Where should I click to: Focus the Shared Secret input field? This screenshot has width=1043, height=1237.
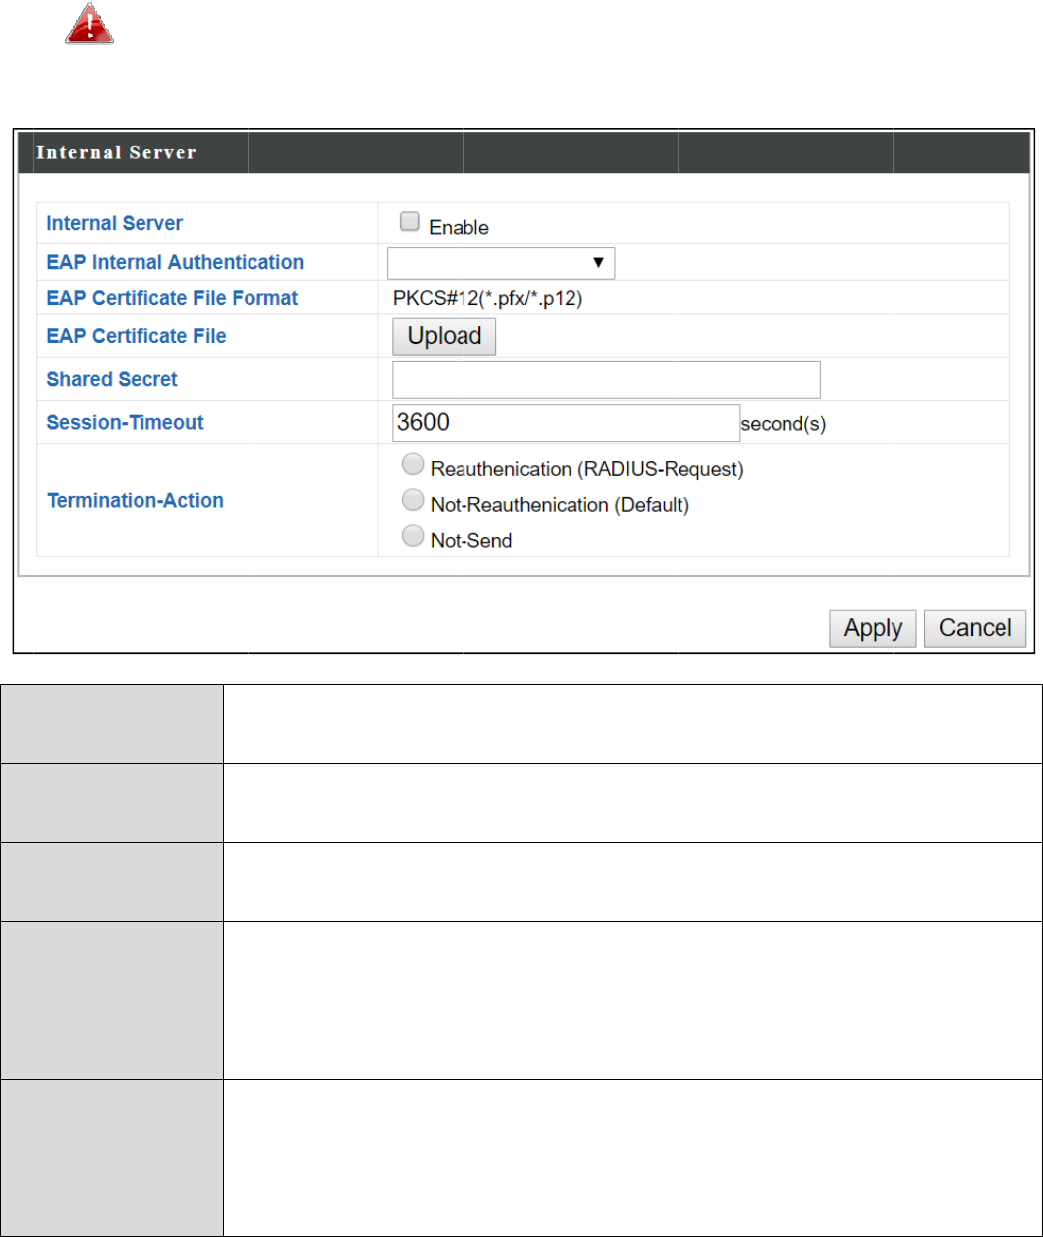pyautogui.click(x=606, y=380)
